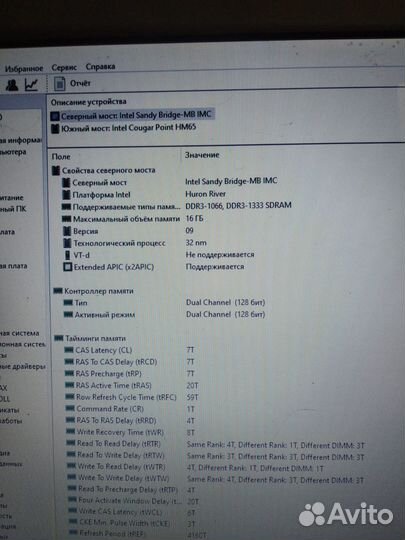Click the report page icon beside Отчёт
Viewport: 405px width, 540px height.
(60, 84)
